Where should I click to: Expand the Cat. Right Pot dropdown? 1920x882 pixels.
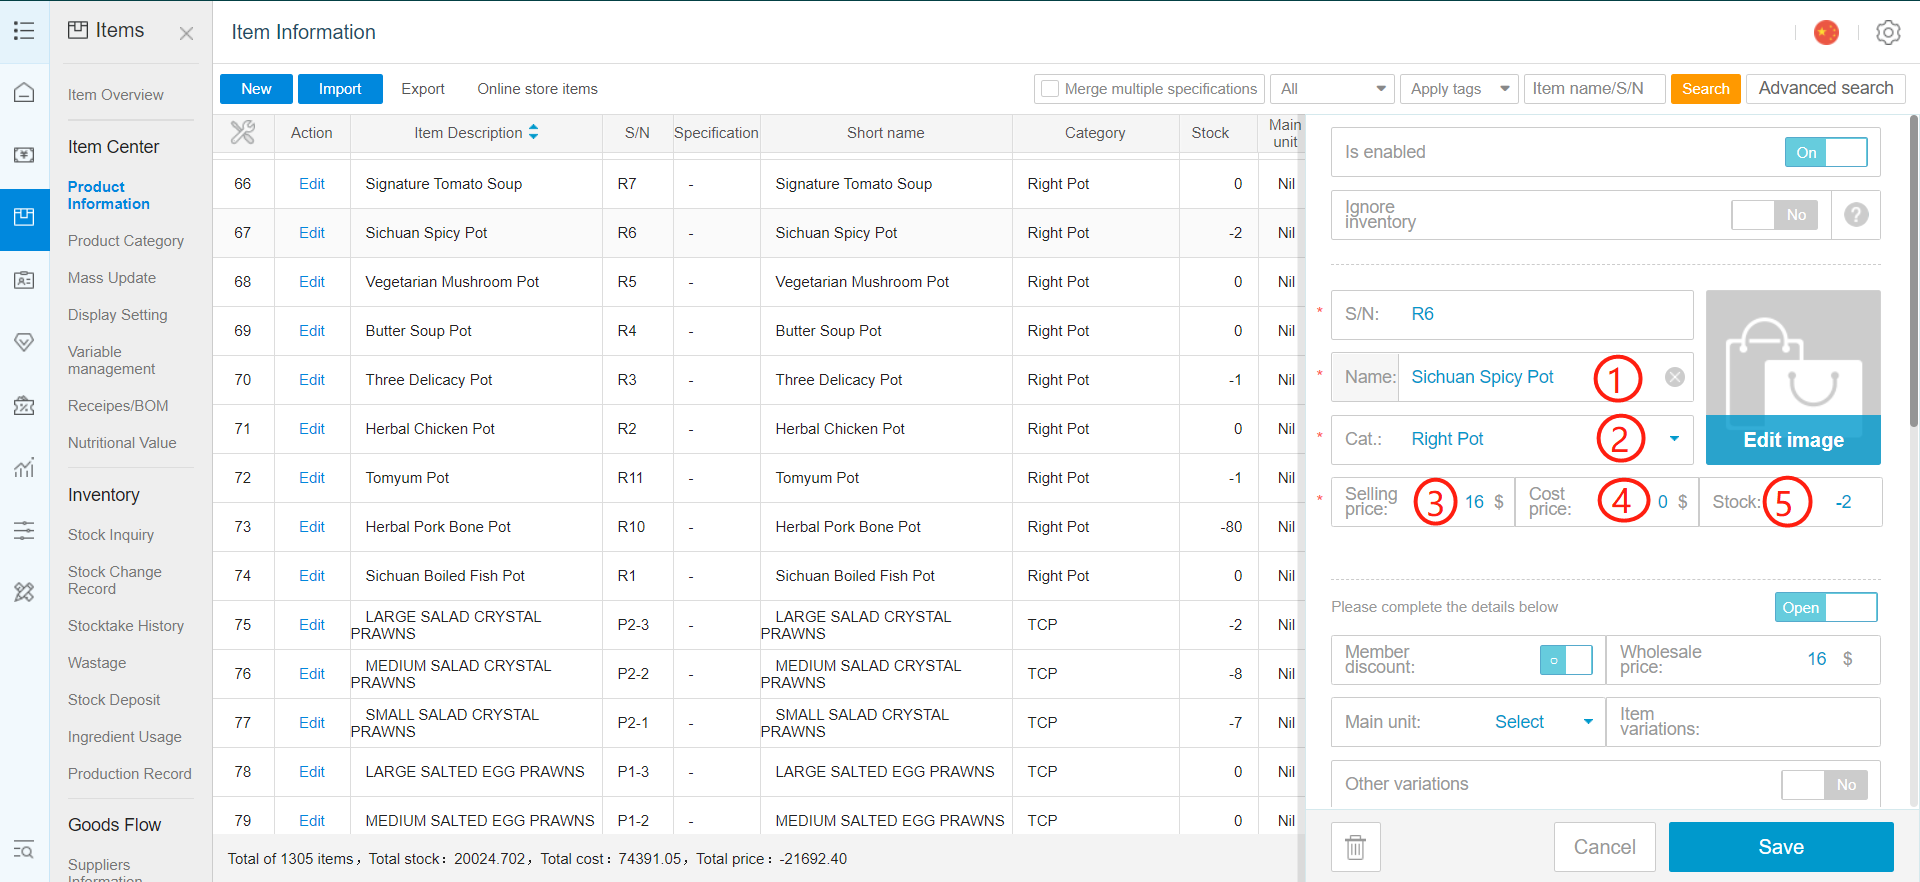[1674, 439]
